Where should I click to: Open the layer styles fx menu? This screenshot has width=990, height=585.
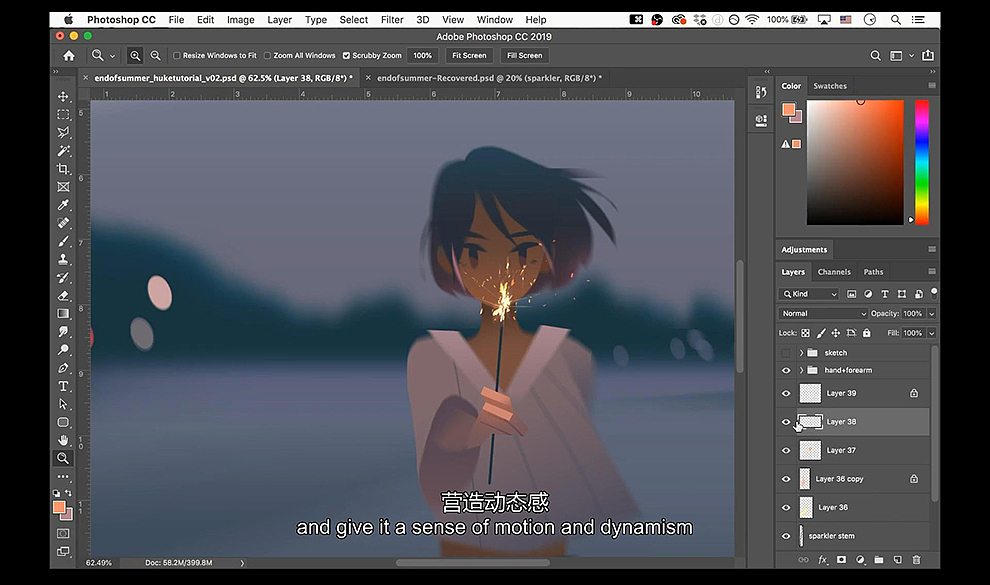click(823, 560)
